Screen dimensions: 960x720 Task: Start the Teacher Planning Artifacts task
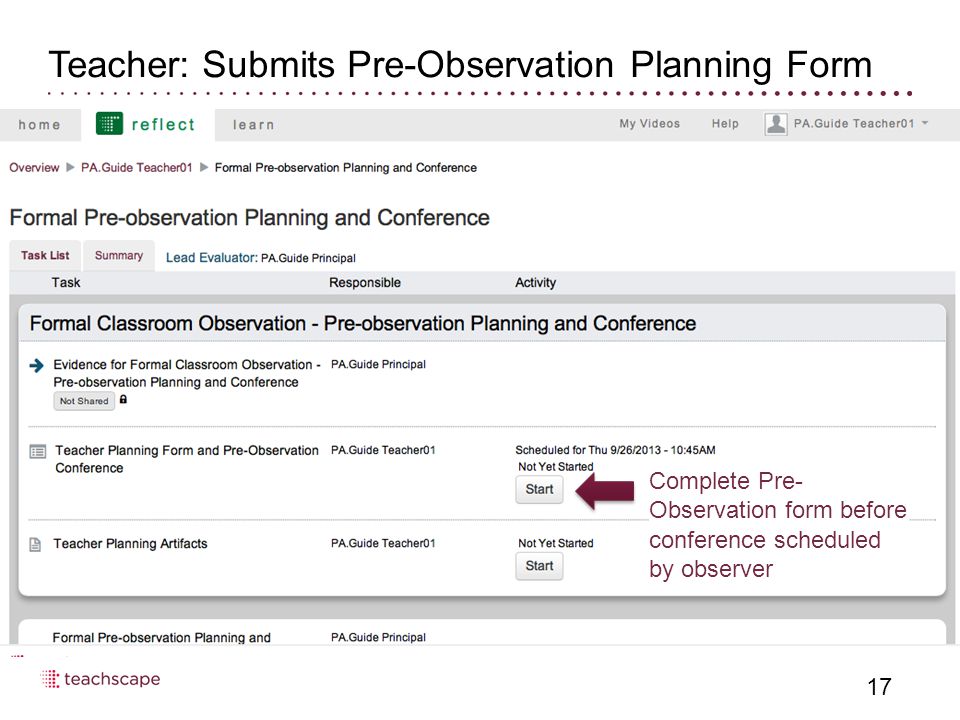(x=539, y=566)
